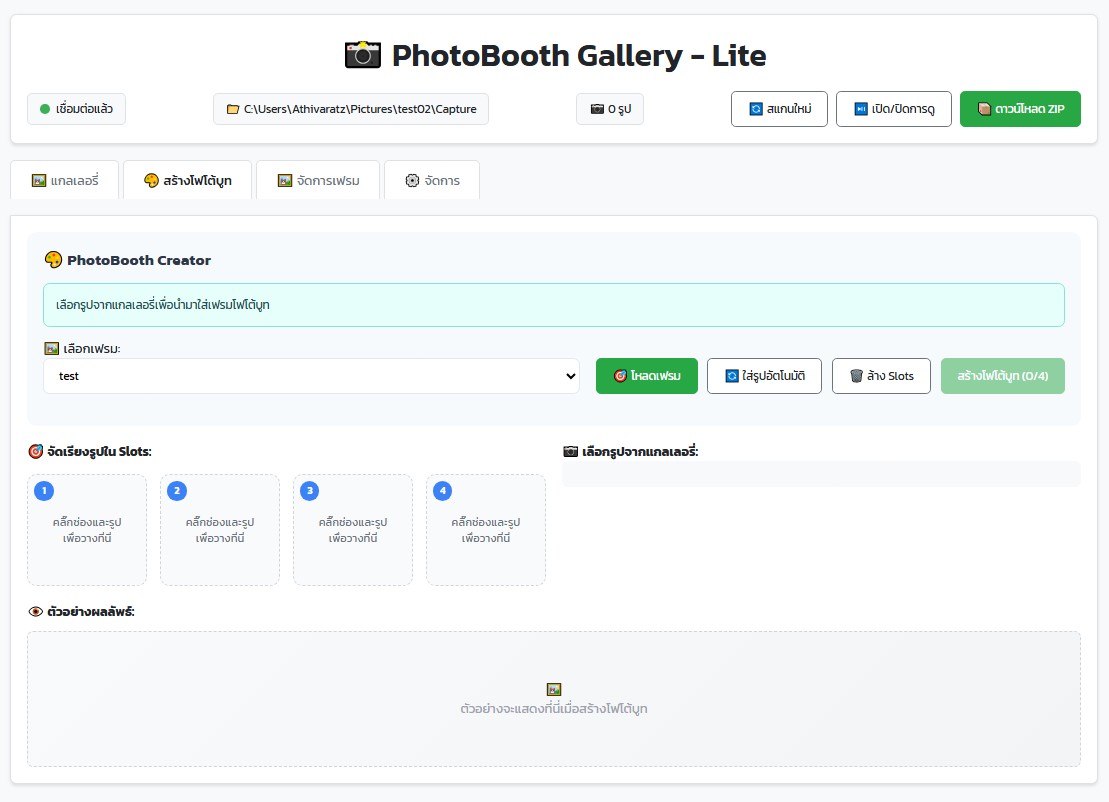Click empty slot 2 placeholder
Image resolution: width=1109 pixels, height=802 pixels.
pyautogui.click(x=220, y=530)
